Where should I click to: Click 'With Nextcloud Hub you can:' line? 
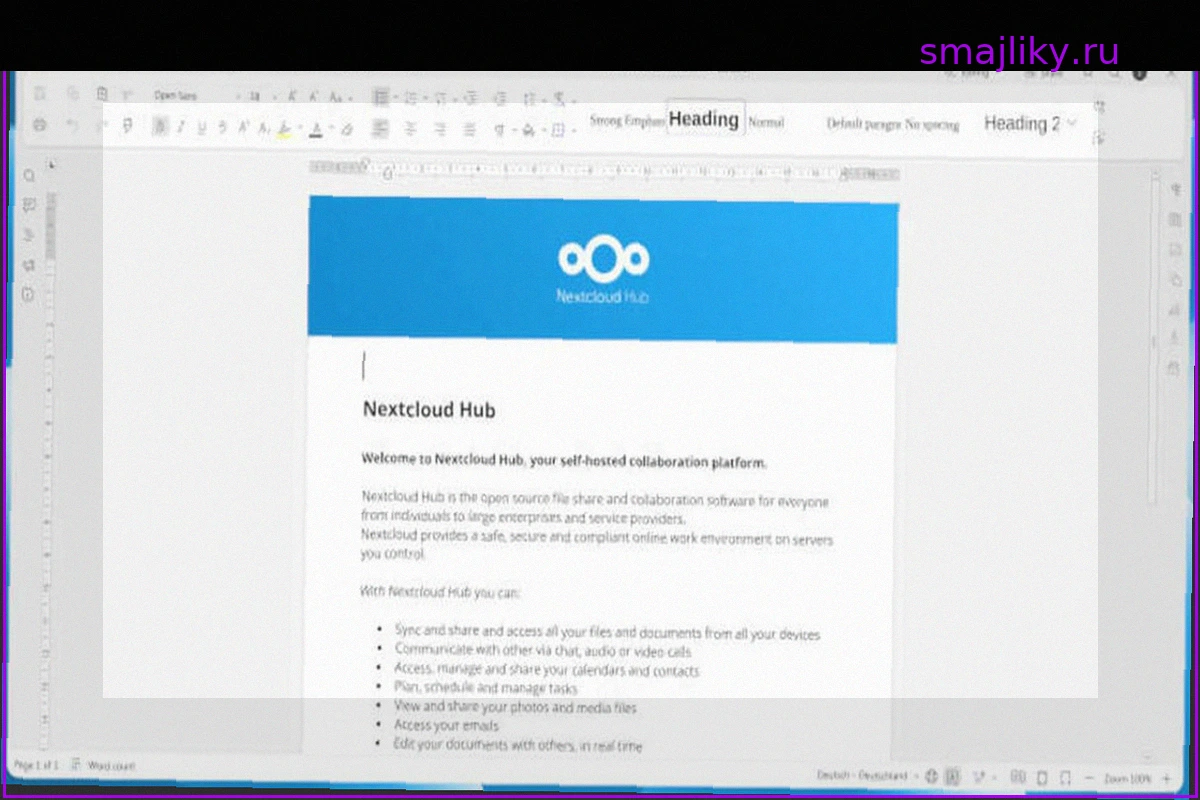[x=440, y=592]
